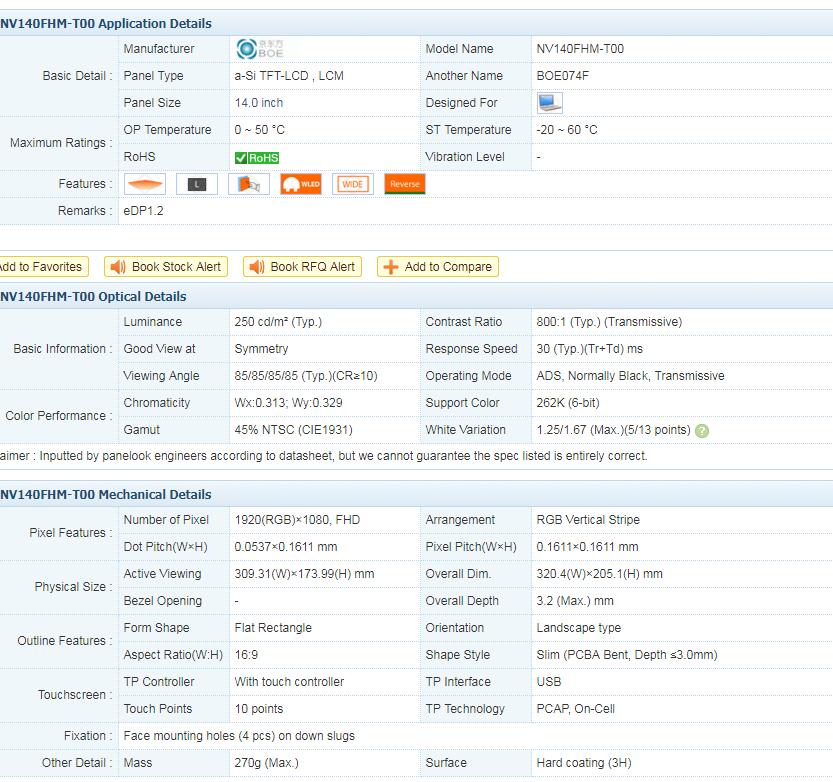Viewport: 833px width, 782px height.
Task: Click the orange slim panel feature icon
Action: [x=145, y=184]
